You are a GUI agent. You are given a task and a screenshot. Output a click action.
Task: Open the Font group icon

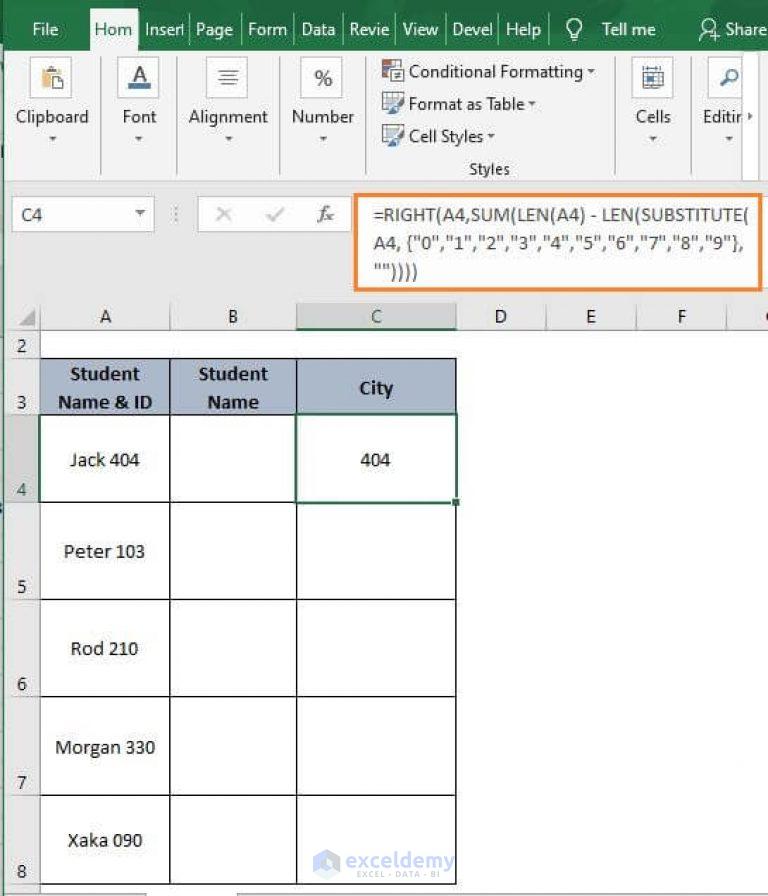pyautogui.click(x=138, y=78)
